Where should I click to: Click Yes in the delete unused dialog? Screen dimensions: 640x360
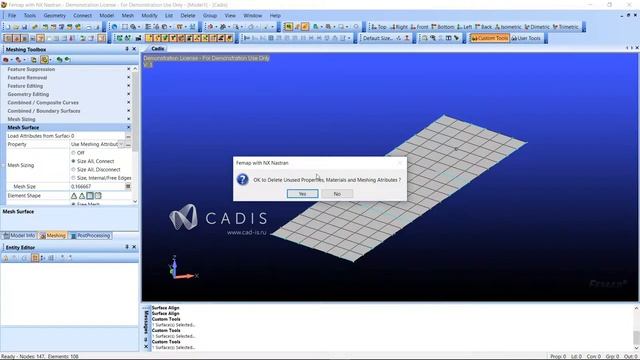(302, 194)
